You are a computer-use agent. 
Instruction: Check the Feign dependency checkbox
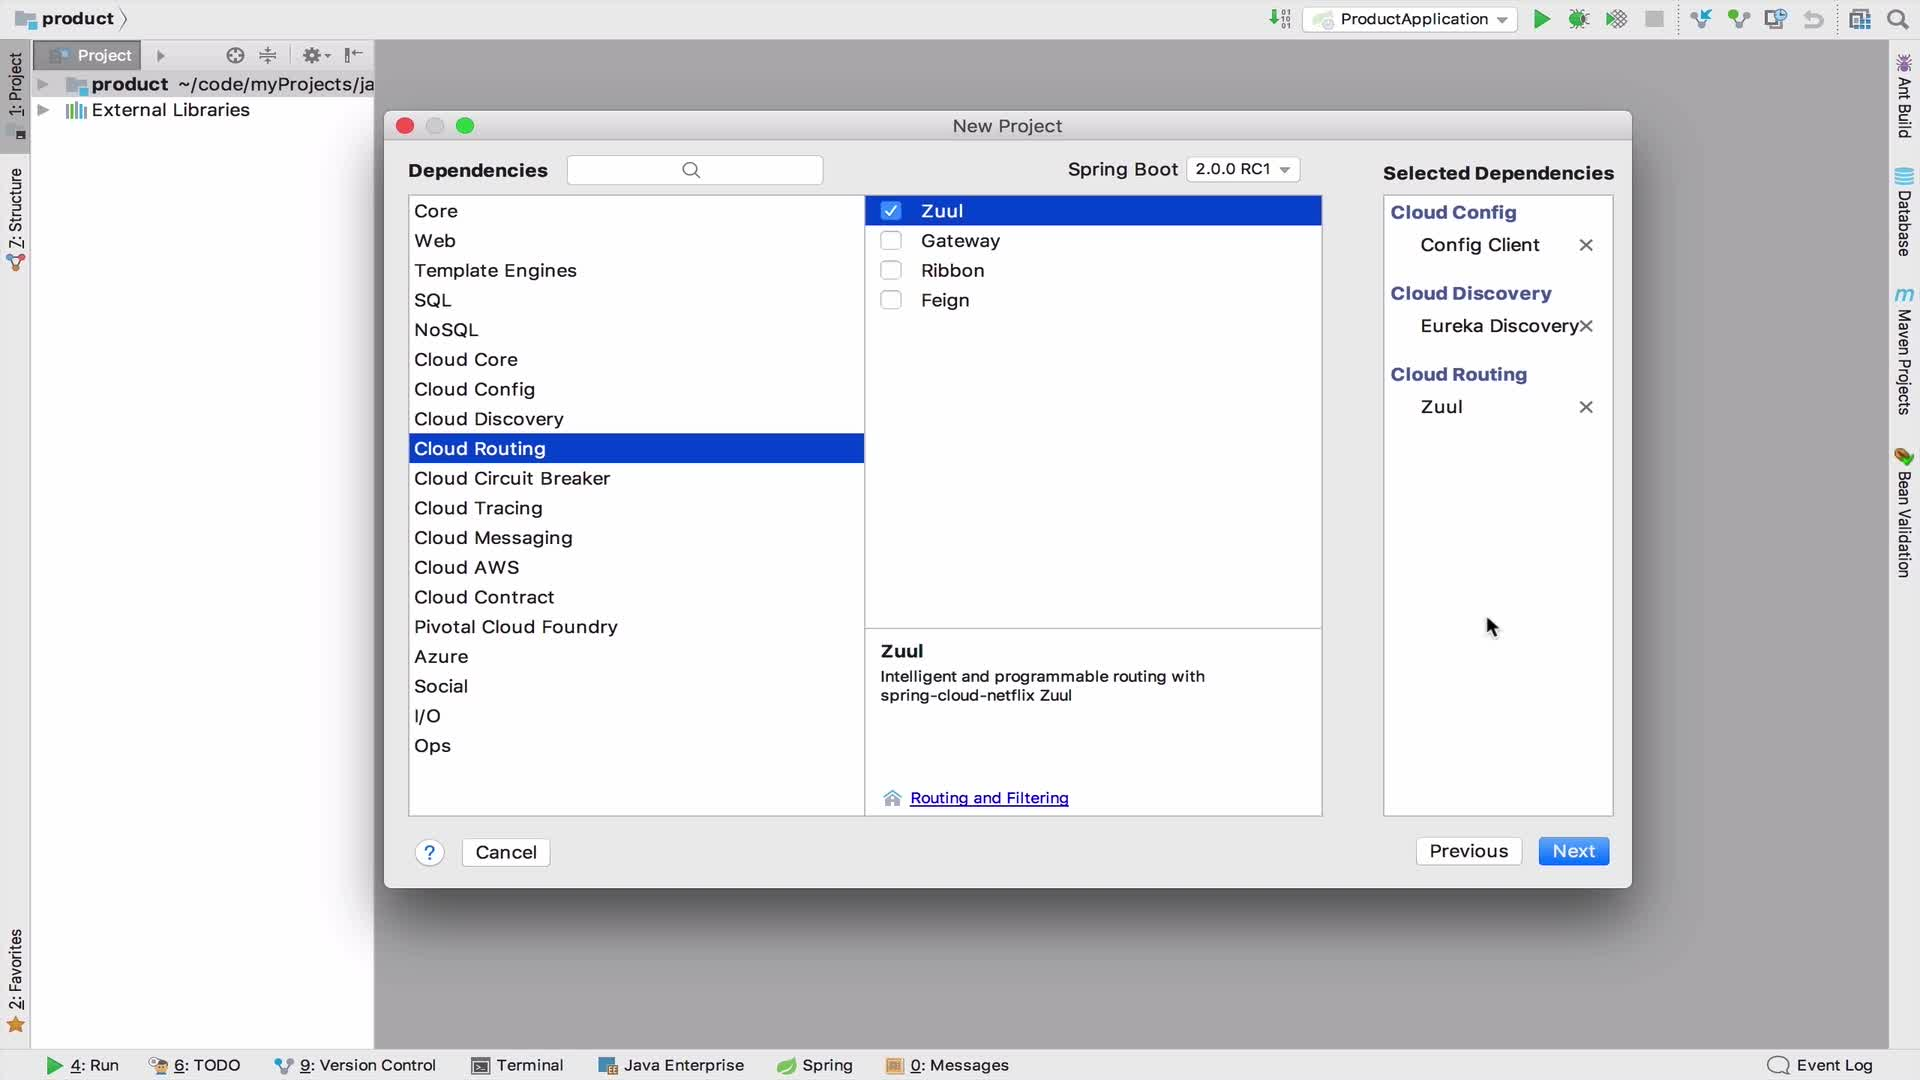click(x=890, y=300)
